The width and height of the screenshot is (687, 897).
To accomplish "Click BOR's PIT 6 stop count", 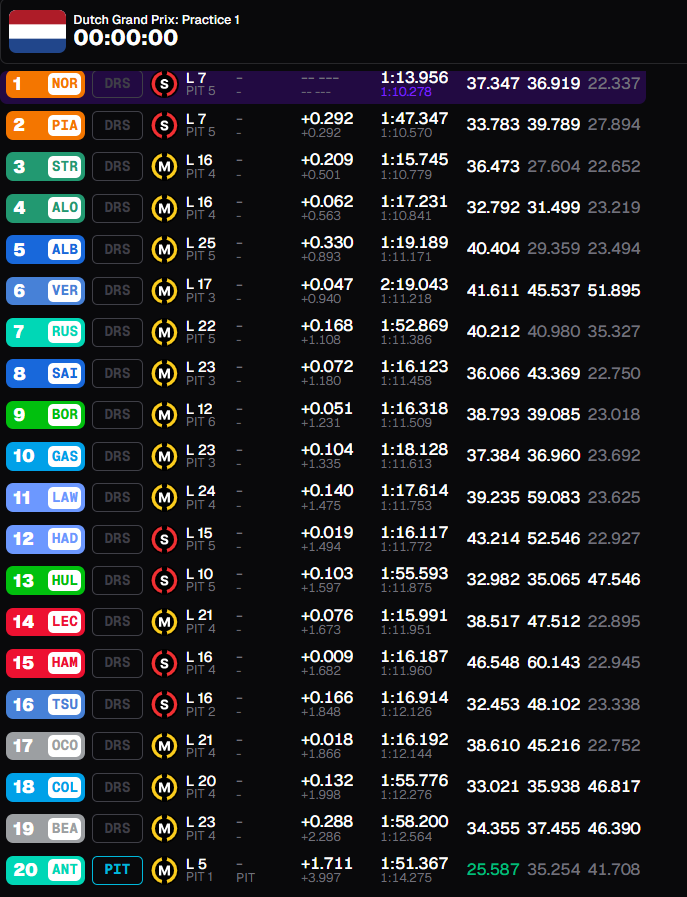I will pyautogui.click(x=201, y=422).
